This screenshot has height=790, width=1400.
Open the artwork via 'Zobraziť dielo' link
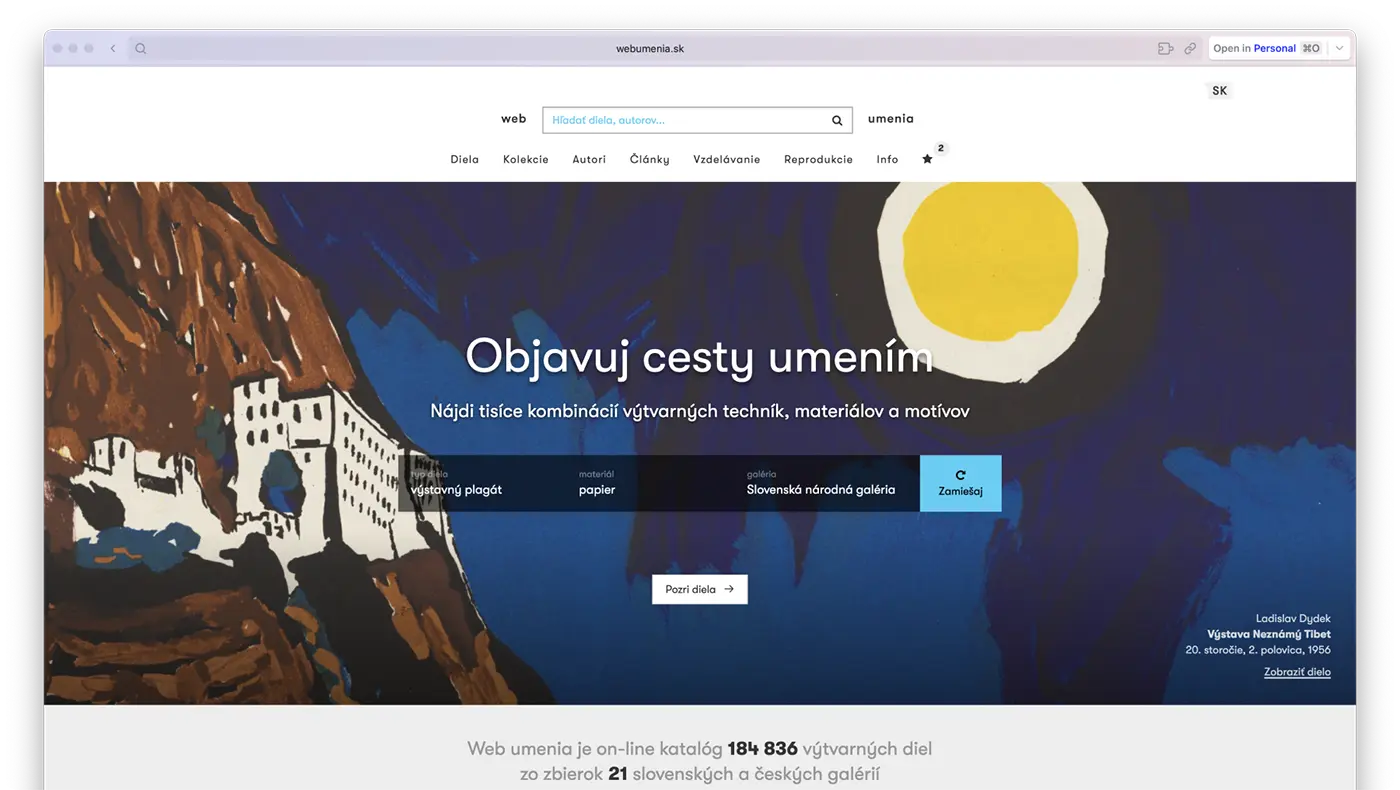coord(1295,671)
